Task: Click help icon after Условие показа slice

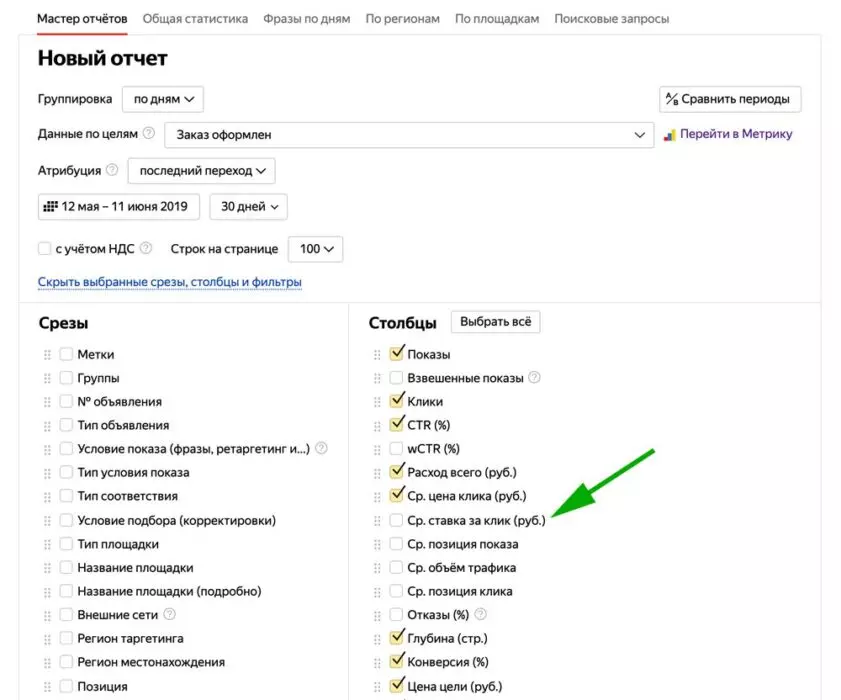Action: click(321, 448)
